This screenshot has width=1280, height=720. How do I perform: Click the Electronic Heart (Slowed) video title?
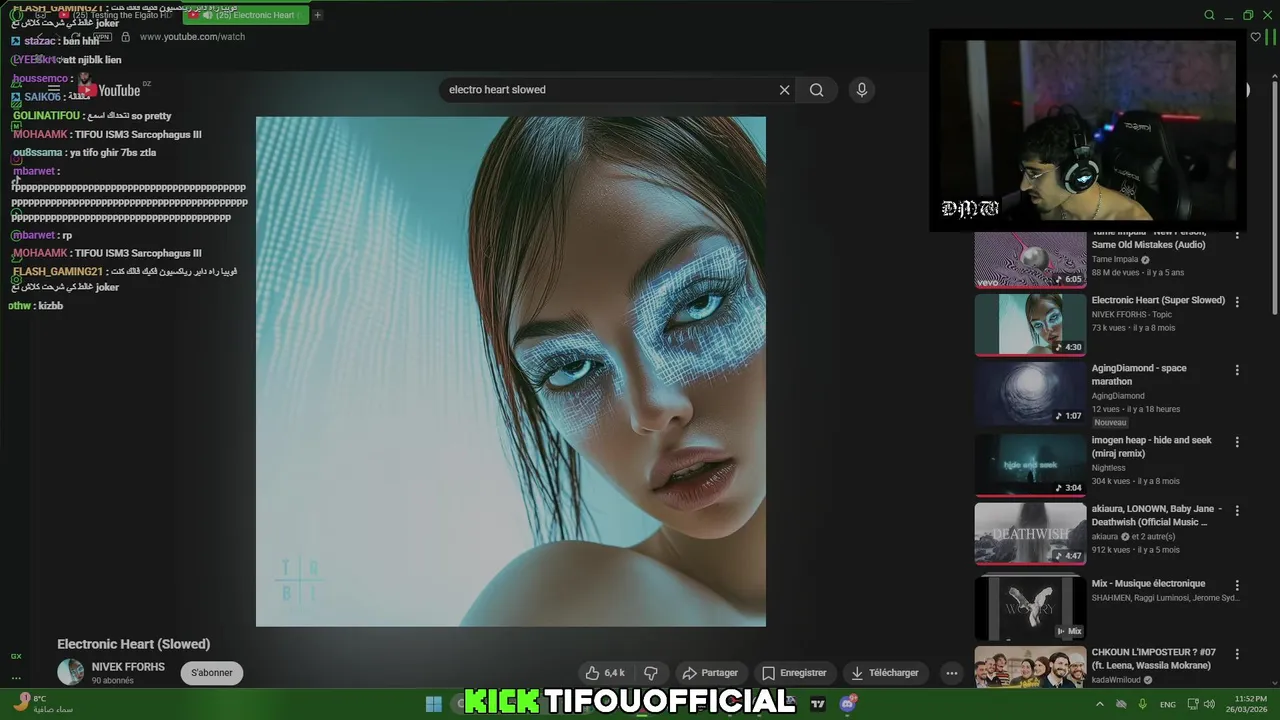133,645
